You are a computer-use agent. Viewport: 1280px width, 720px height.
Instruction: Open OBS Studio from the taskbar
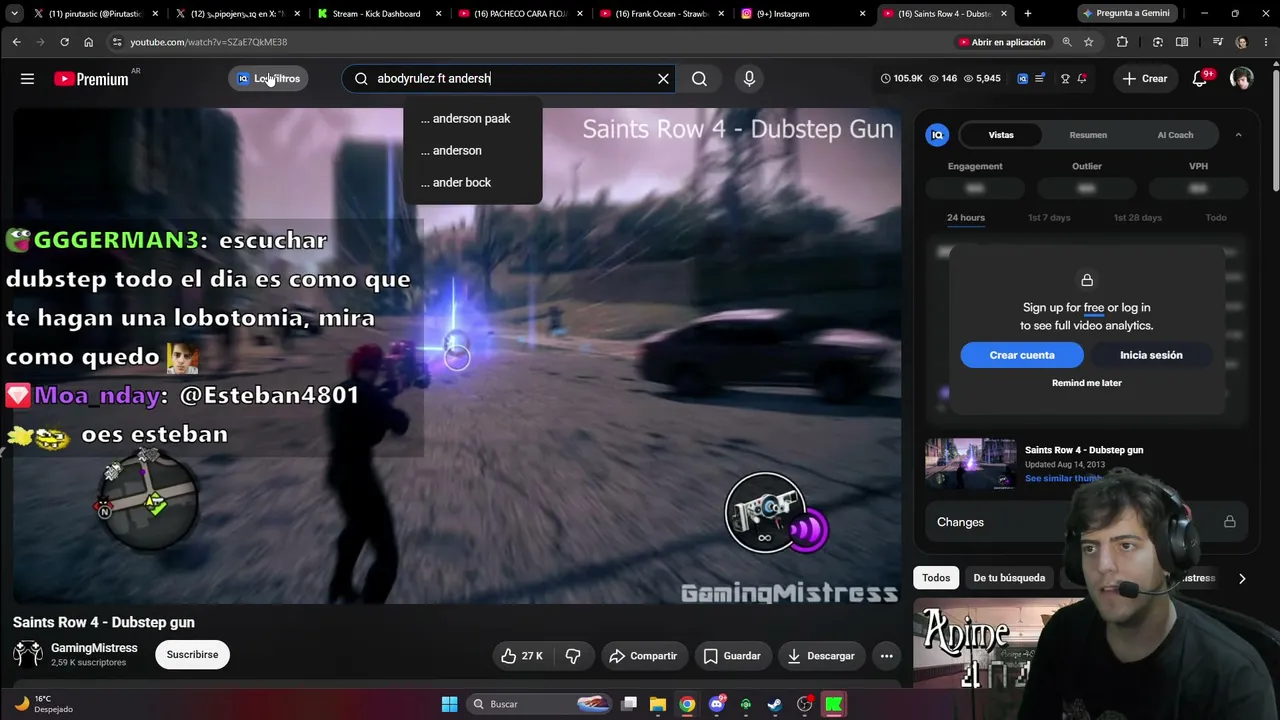click(x=804, y=704)
